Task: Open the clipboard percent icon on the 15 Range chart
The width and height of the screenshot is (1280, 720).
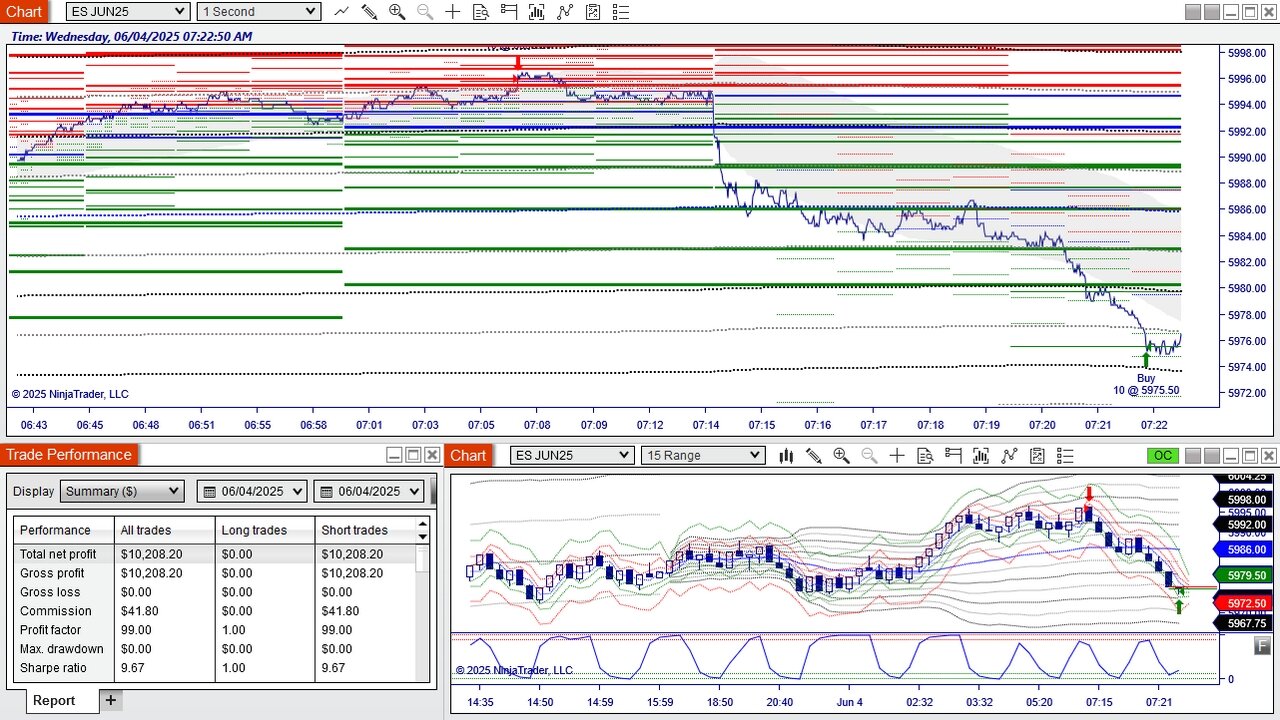Action: tap(1037, 456)
